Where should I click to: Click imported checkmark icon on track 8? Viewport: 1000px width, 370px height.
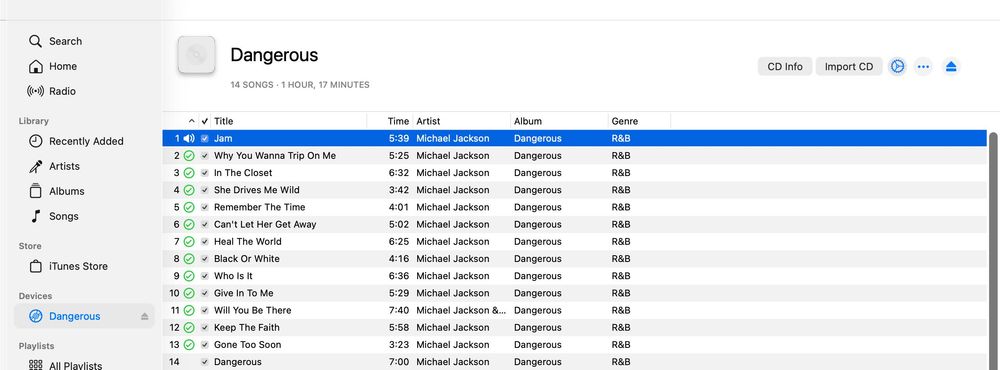click(x=189, y=259)
